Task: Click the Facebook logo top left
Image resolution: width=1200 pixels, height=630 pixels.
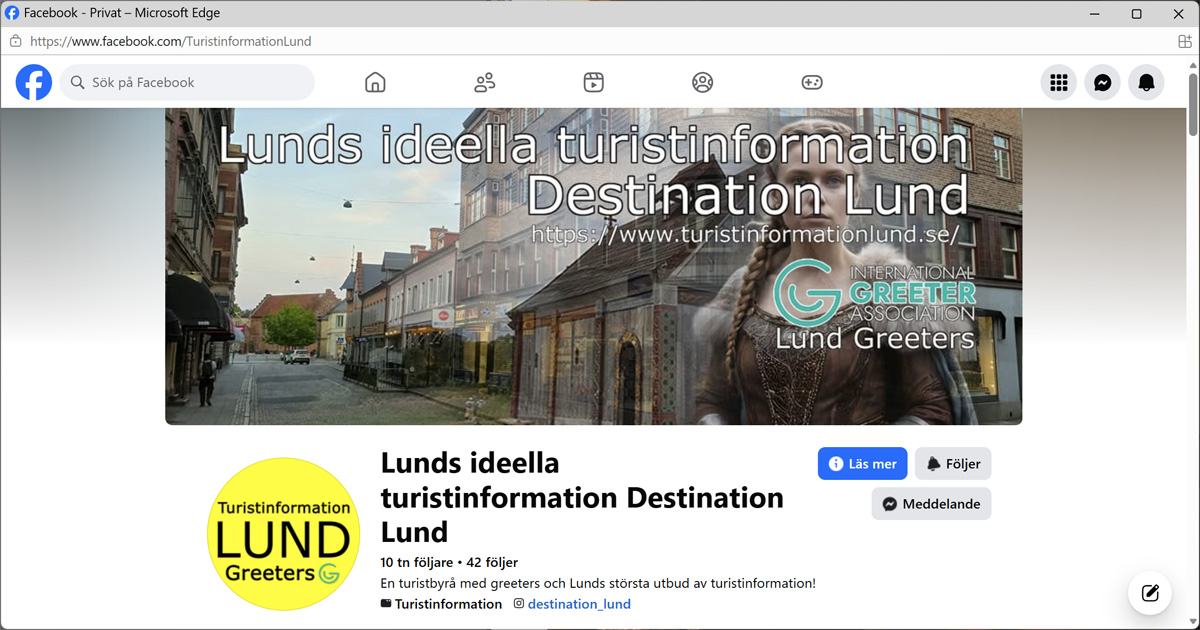Action: point(33,82)
